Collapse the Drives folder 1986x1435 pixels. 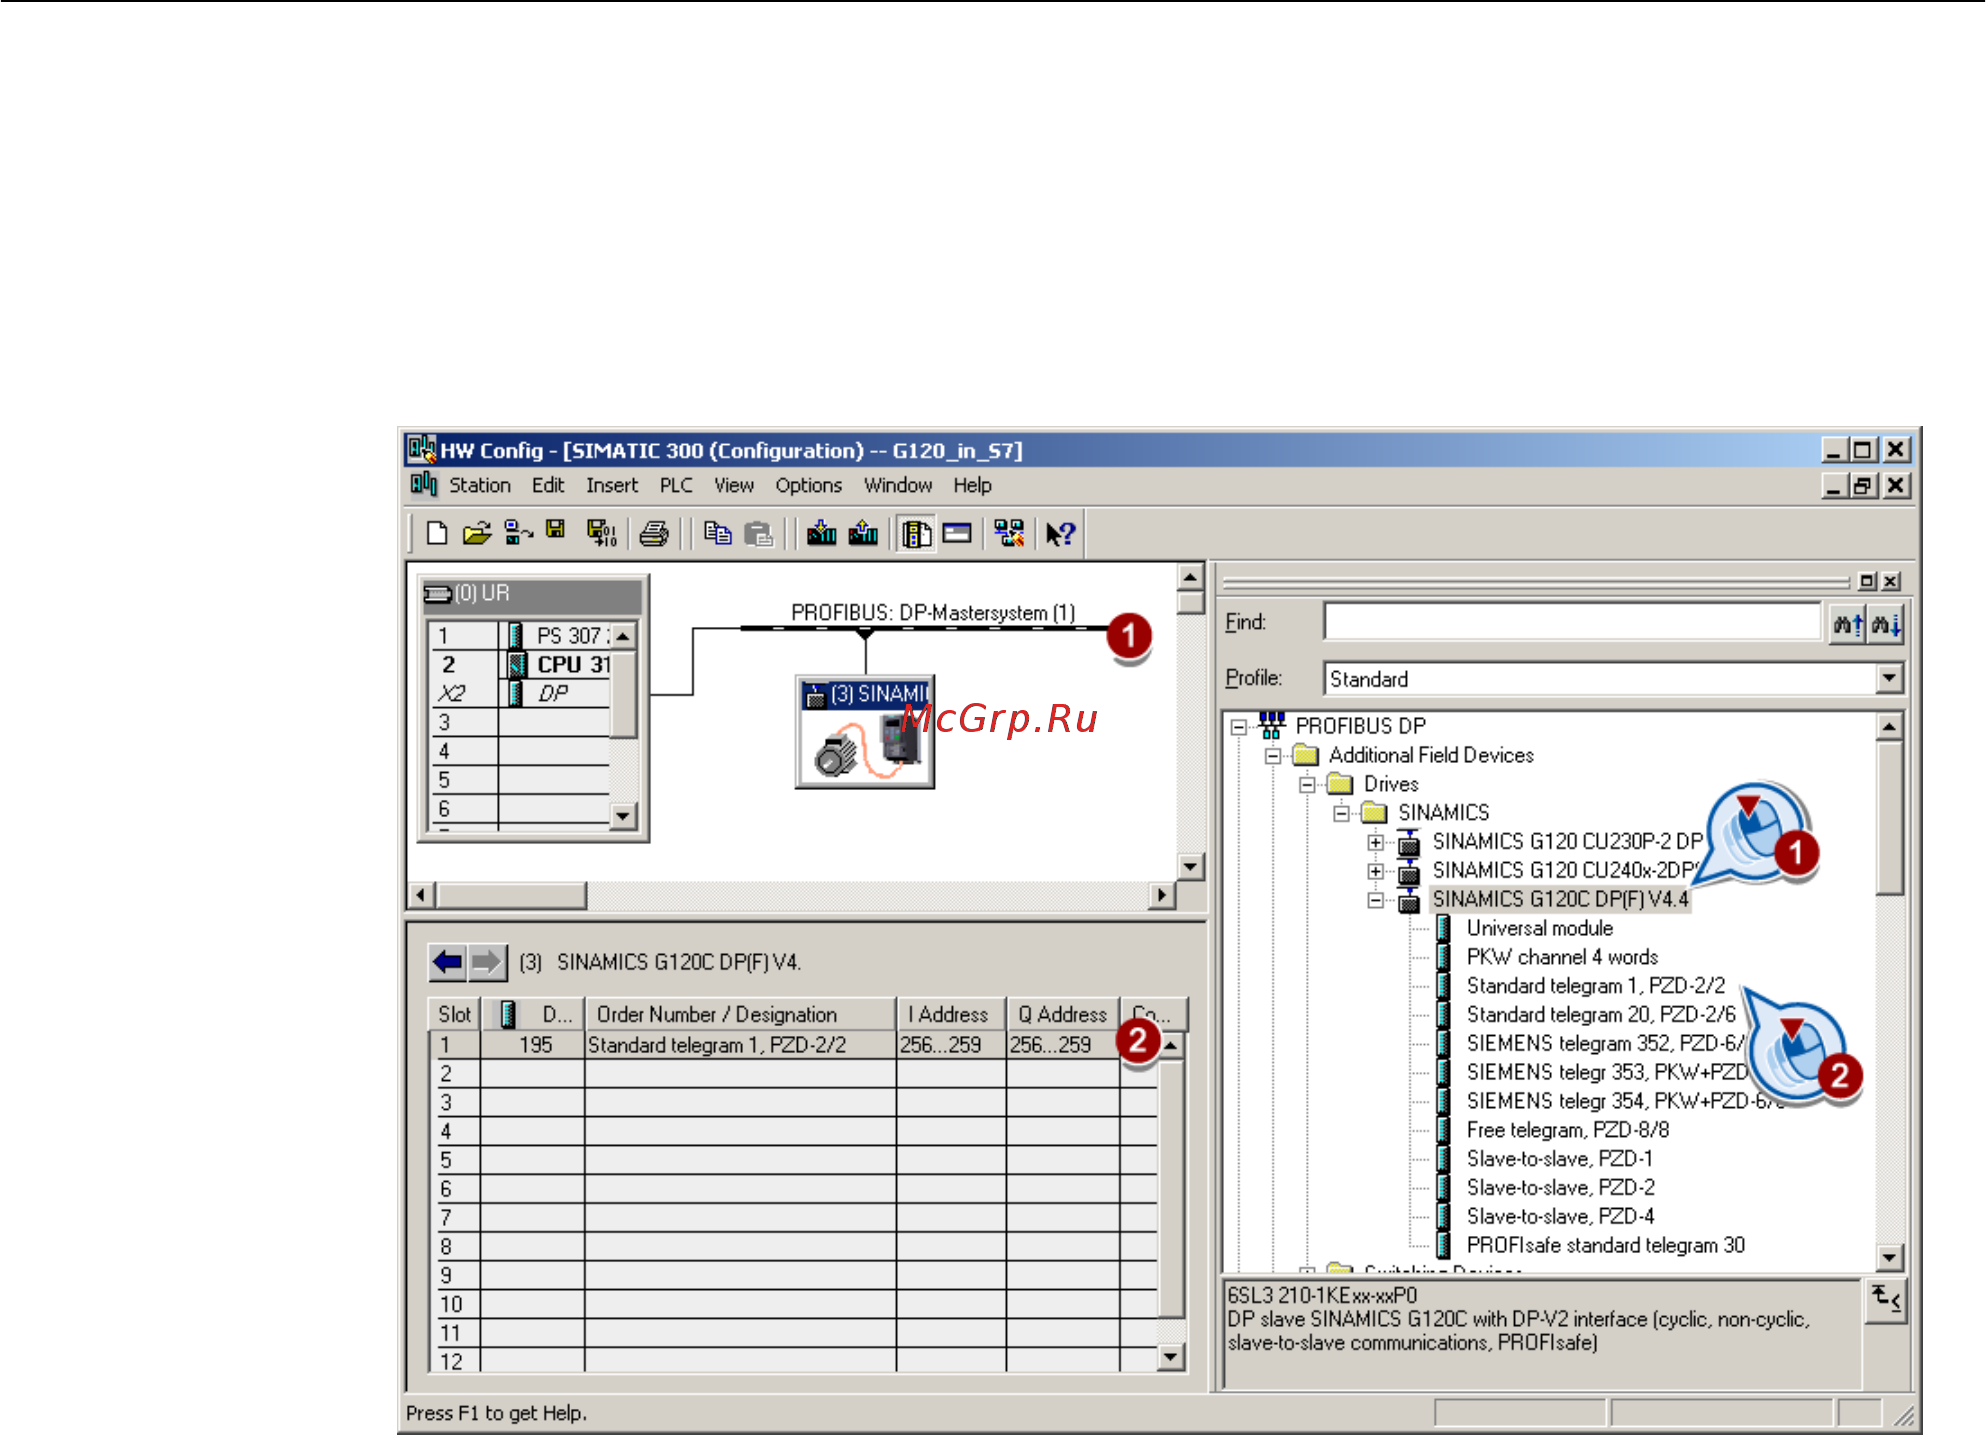[1307, 785]
